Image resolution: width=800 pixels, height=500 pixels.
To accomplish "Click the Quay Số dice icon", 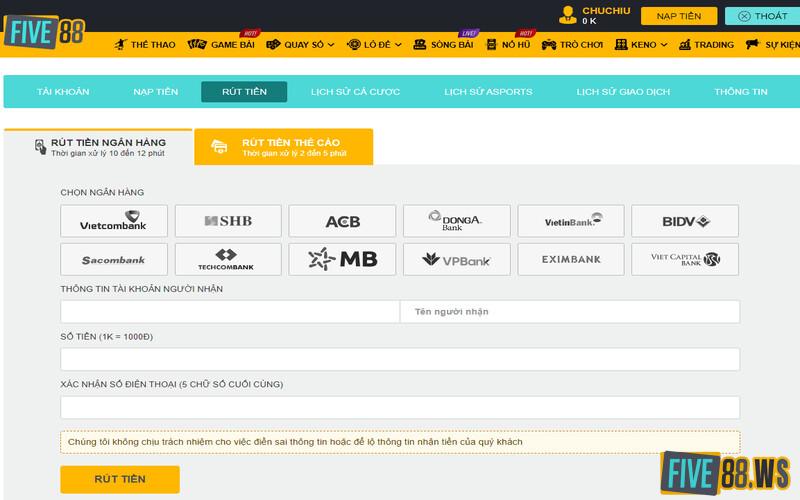I will point(273,44).
